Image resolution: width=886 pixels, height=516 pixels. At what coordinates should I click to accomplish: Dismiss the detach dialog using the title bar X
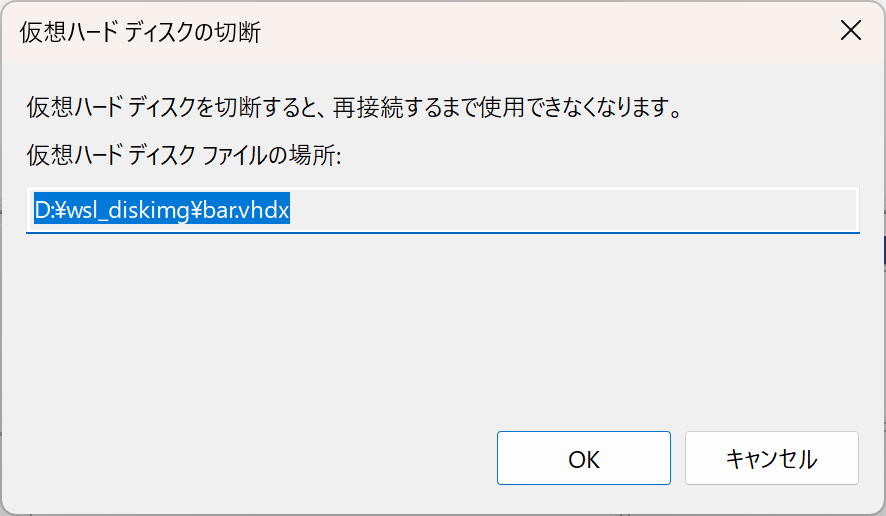tap(850, 30)
